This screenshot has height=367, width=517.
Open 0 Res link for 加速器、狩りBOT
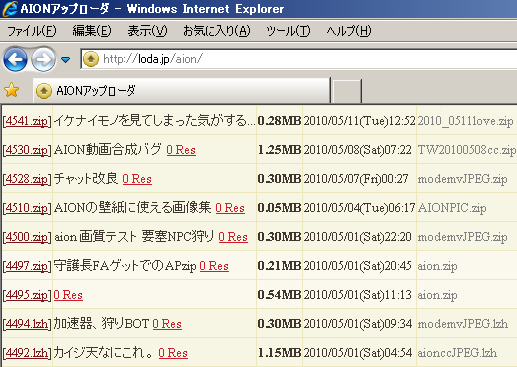(x=167, y=324)
